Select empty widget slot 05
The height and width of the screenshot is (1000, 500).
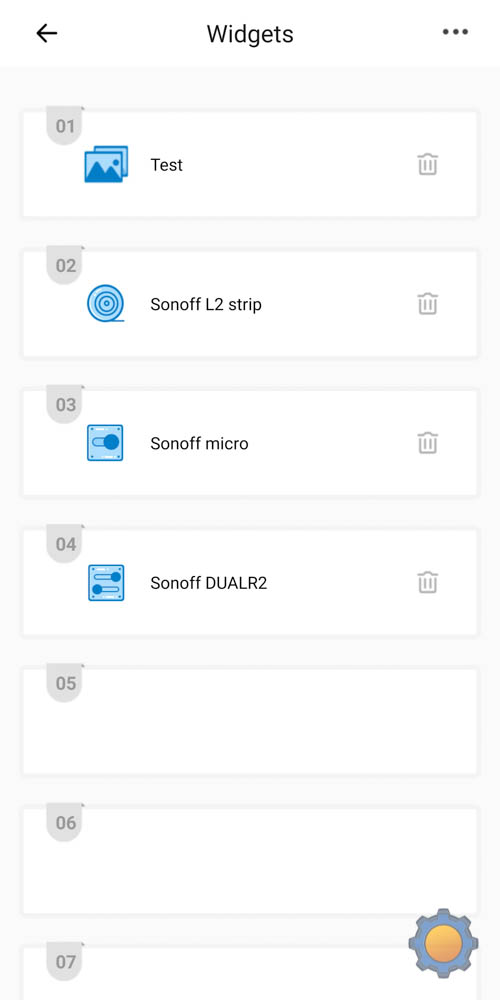pos(250,721)
